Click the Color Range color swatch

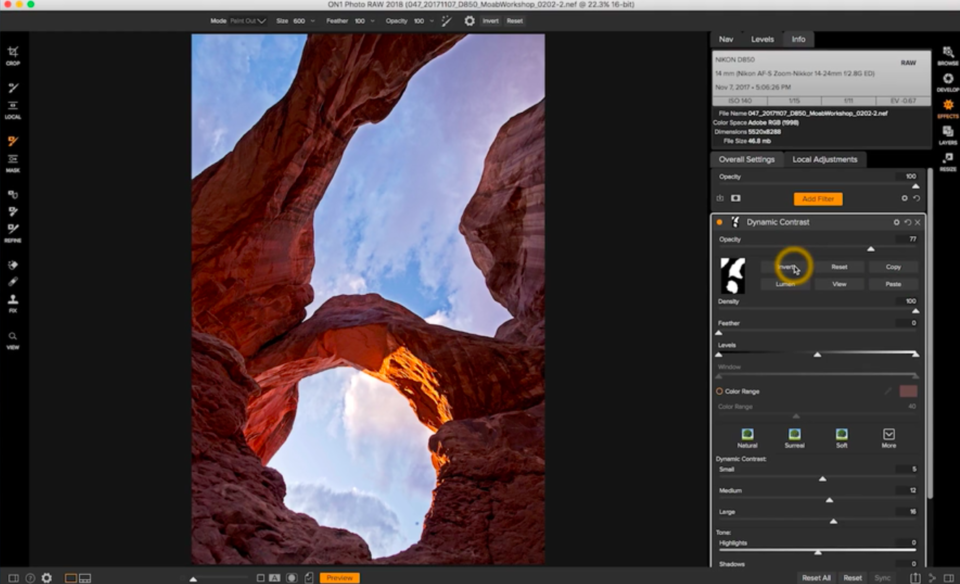tap(908, 391)
